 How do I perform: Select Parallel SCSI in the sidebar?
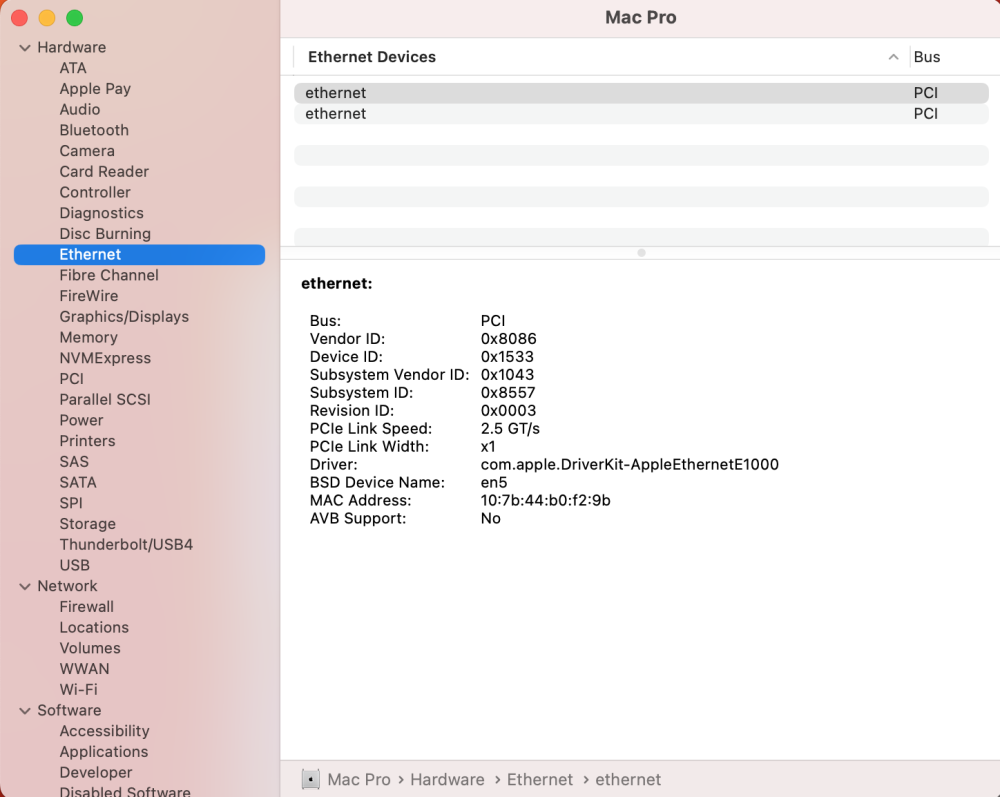(105, 400)
